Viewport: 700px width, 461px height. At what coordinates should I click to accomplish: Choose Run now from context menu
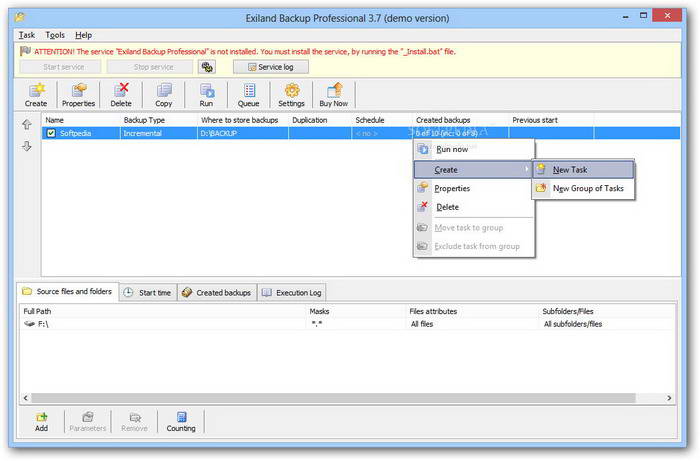(474, 150)
